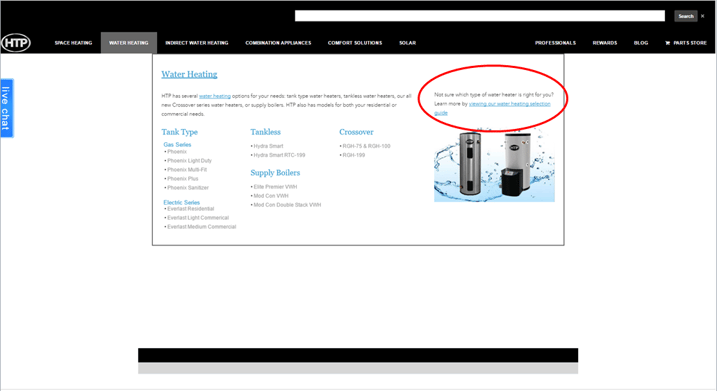Go to the Professionals page

tap(555, 43)
